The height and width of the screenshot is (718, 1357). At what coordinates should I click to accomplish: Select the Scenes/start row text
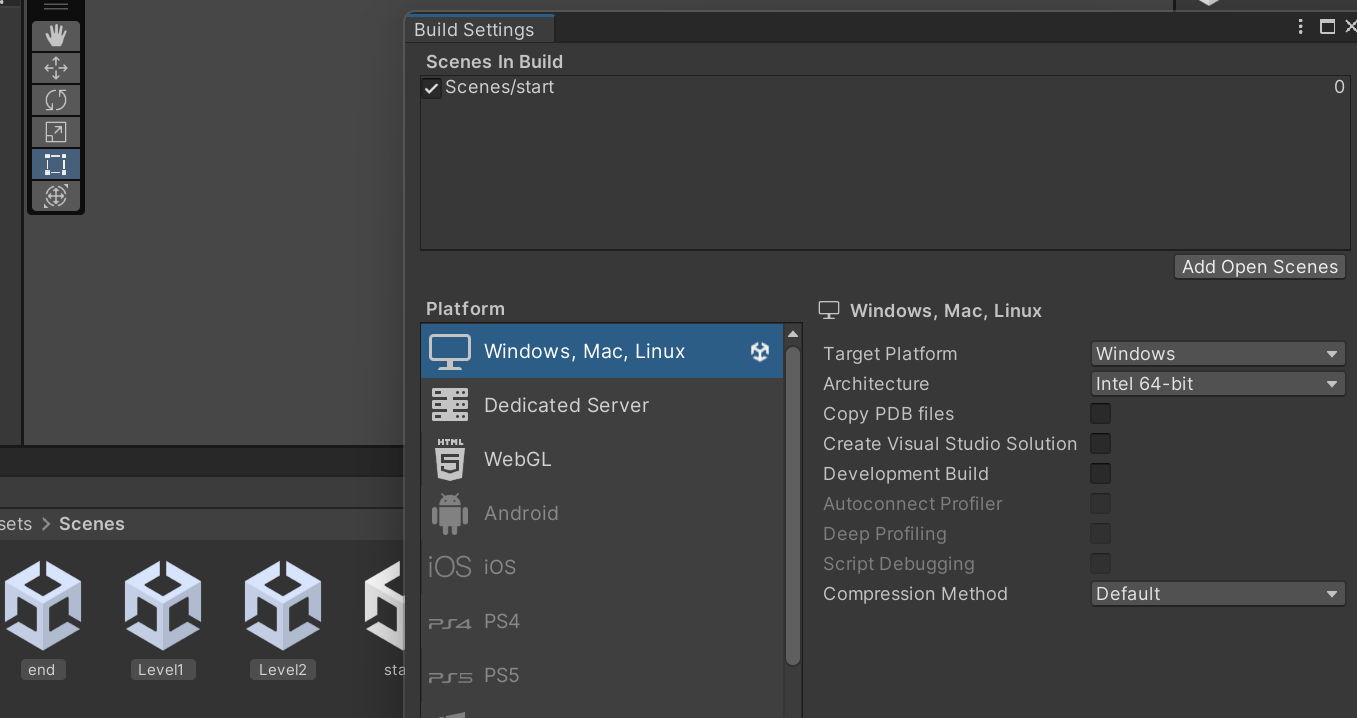pos(500,87)
